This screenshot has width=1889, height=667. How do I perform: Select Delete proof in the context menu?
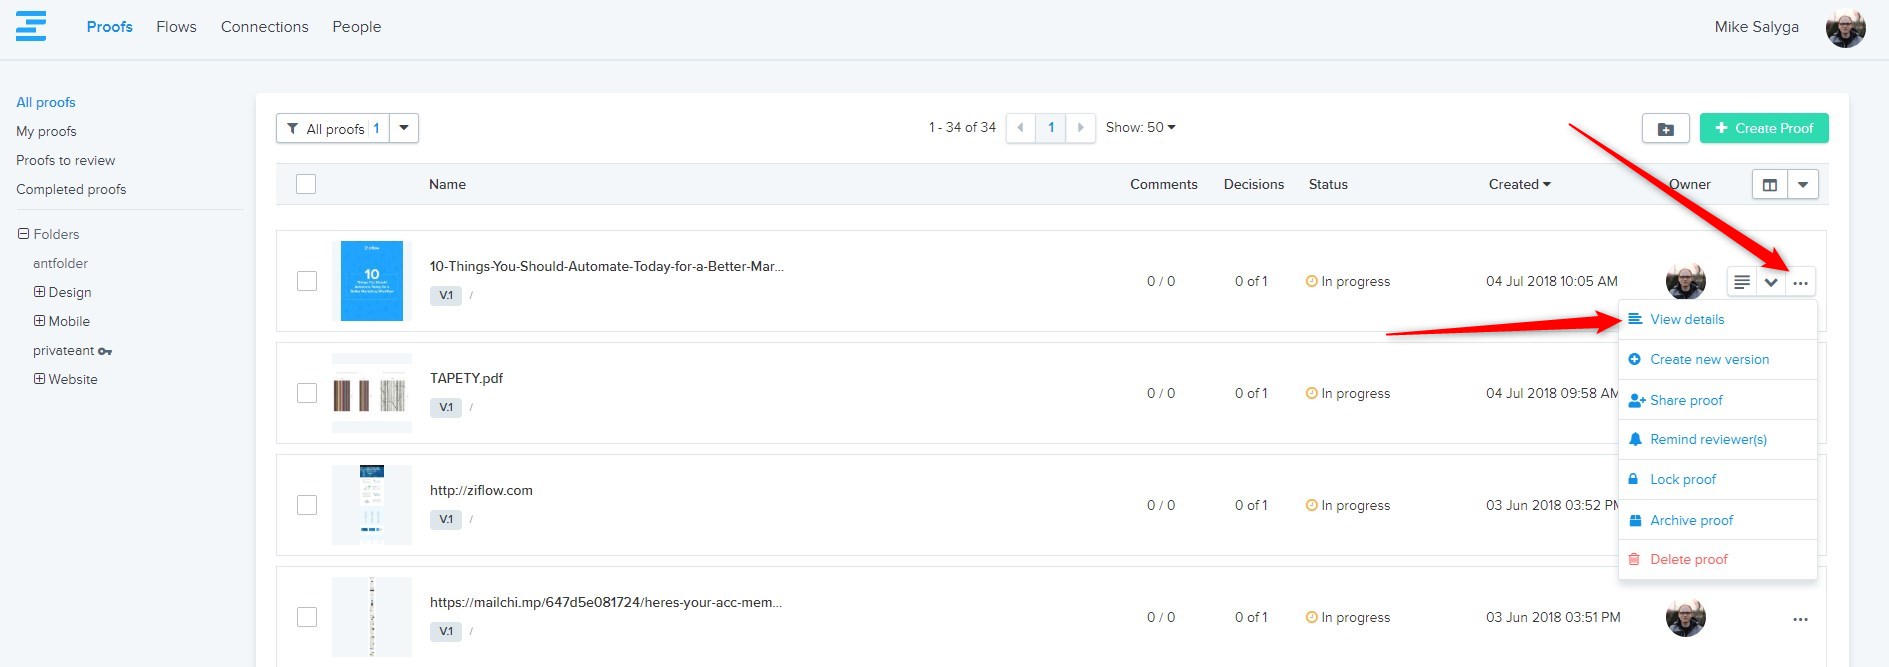point(1688,559)
